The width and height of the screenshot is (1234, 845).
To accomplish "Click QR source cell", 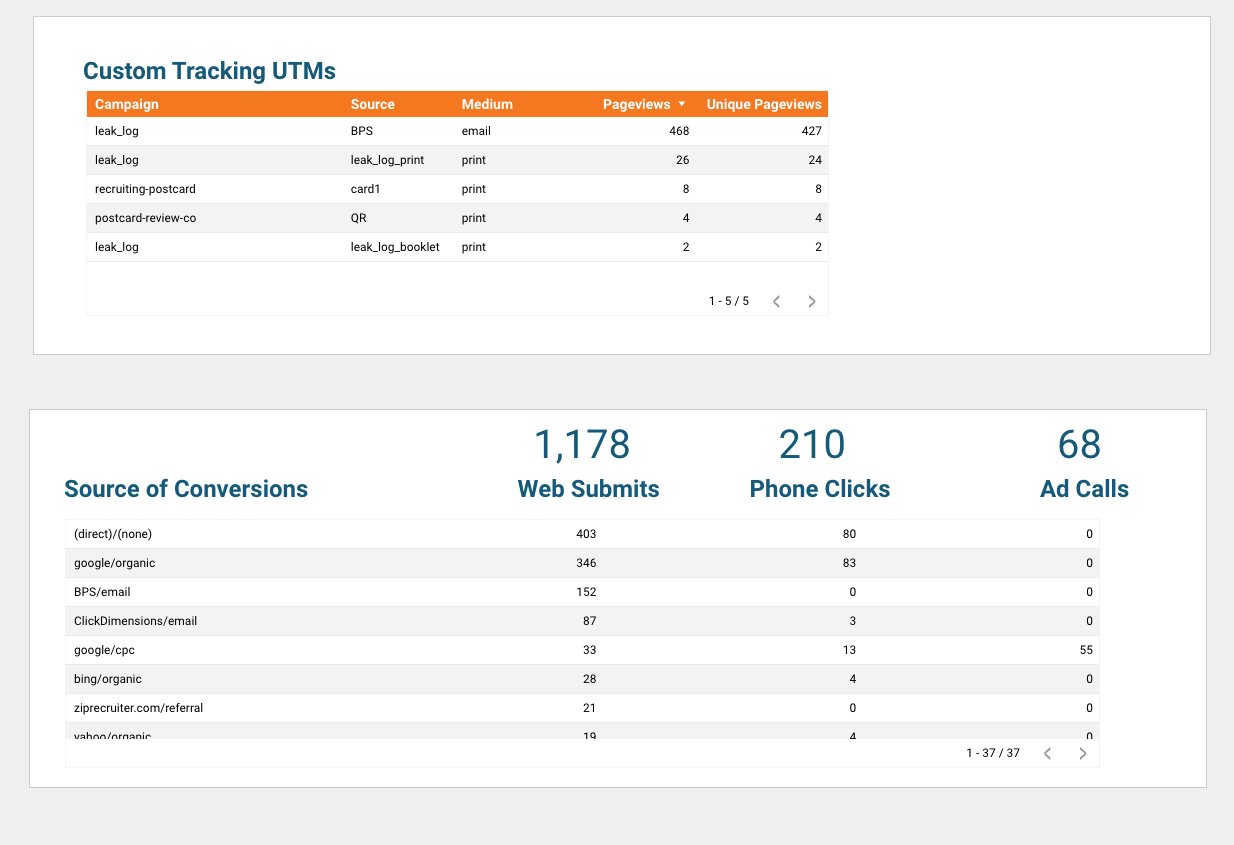I will point(360,218).
